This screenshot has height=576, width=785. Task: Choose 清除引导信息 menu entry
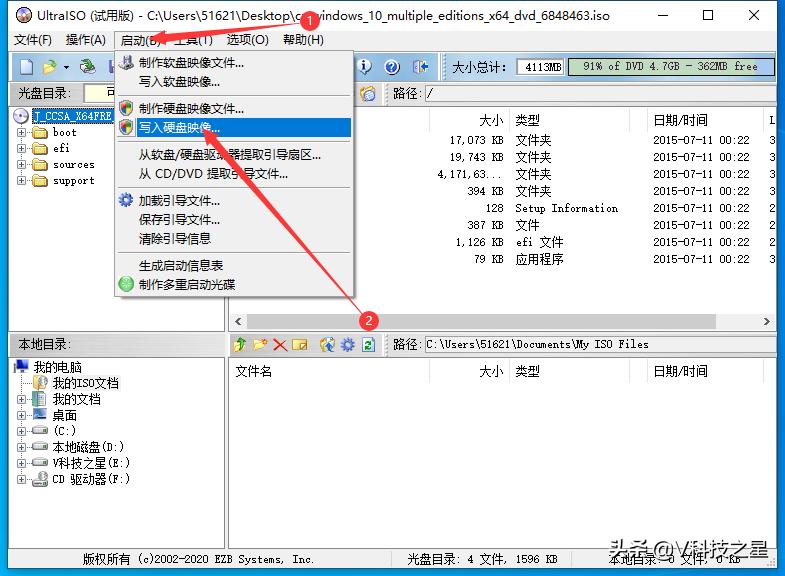click(234, 238)
